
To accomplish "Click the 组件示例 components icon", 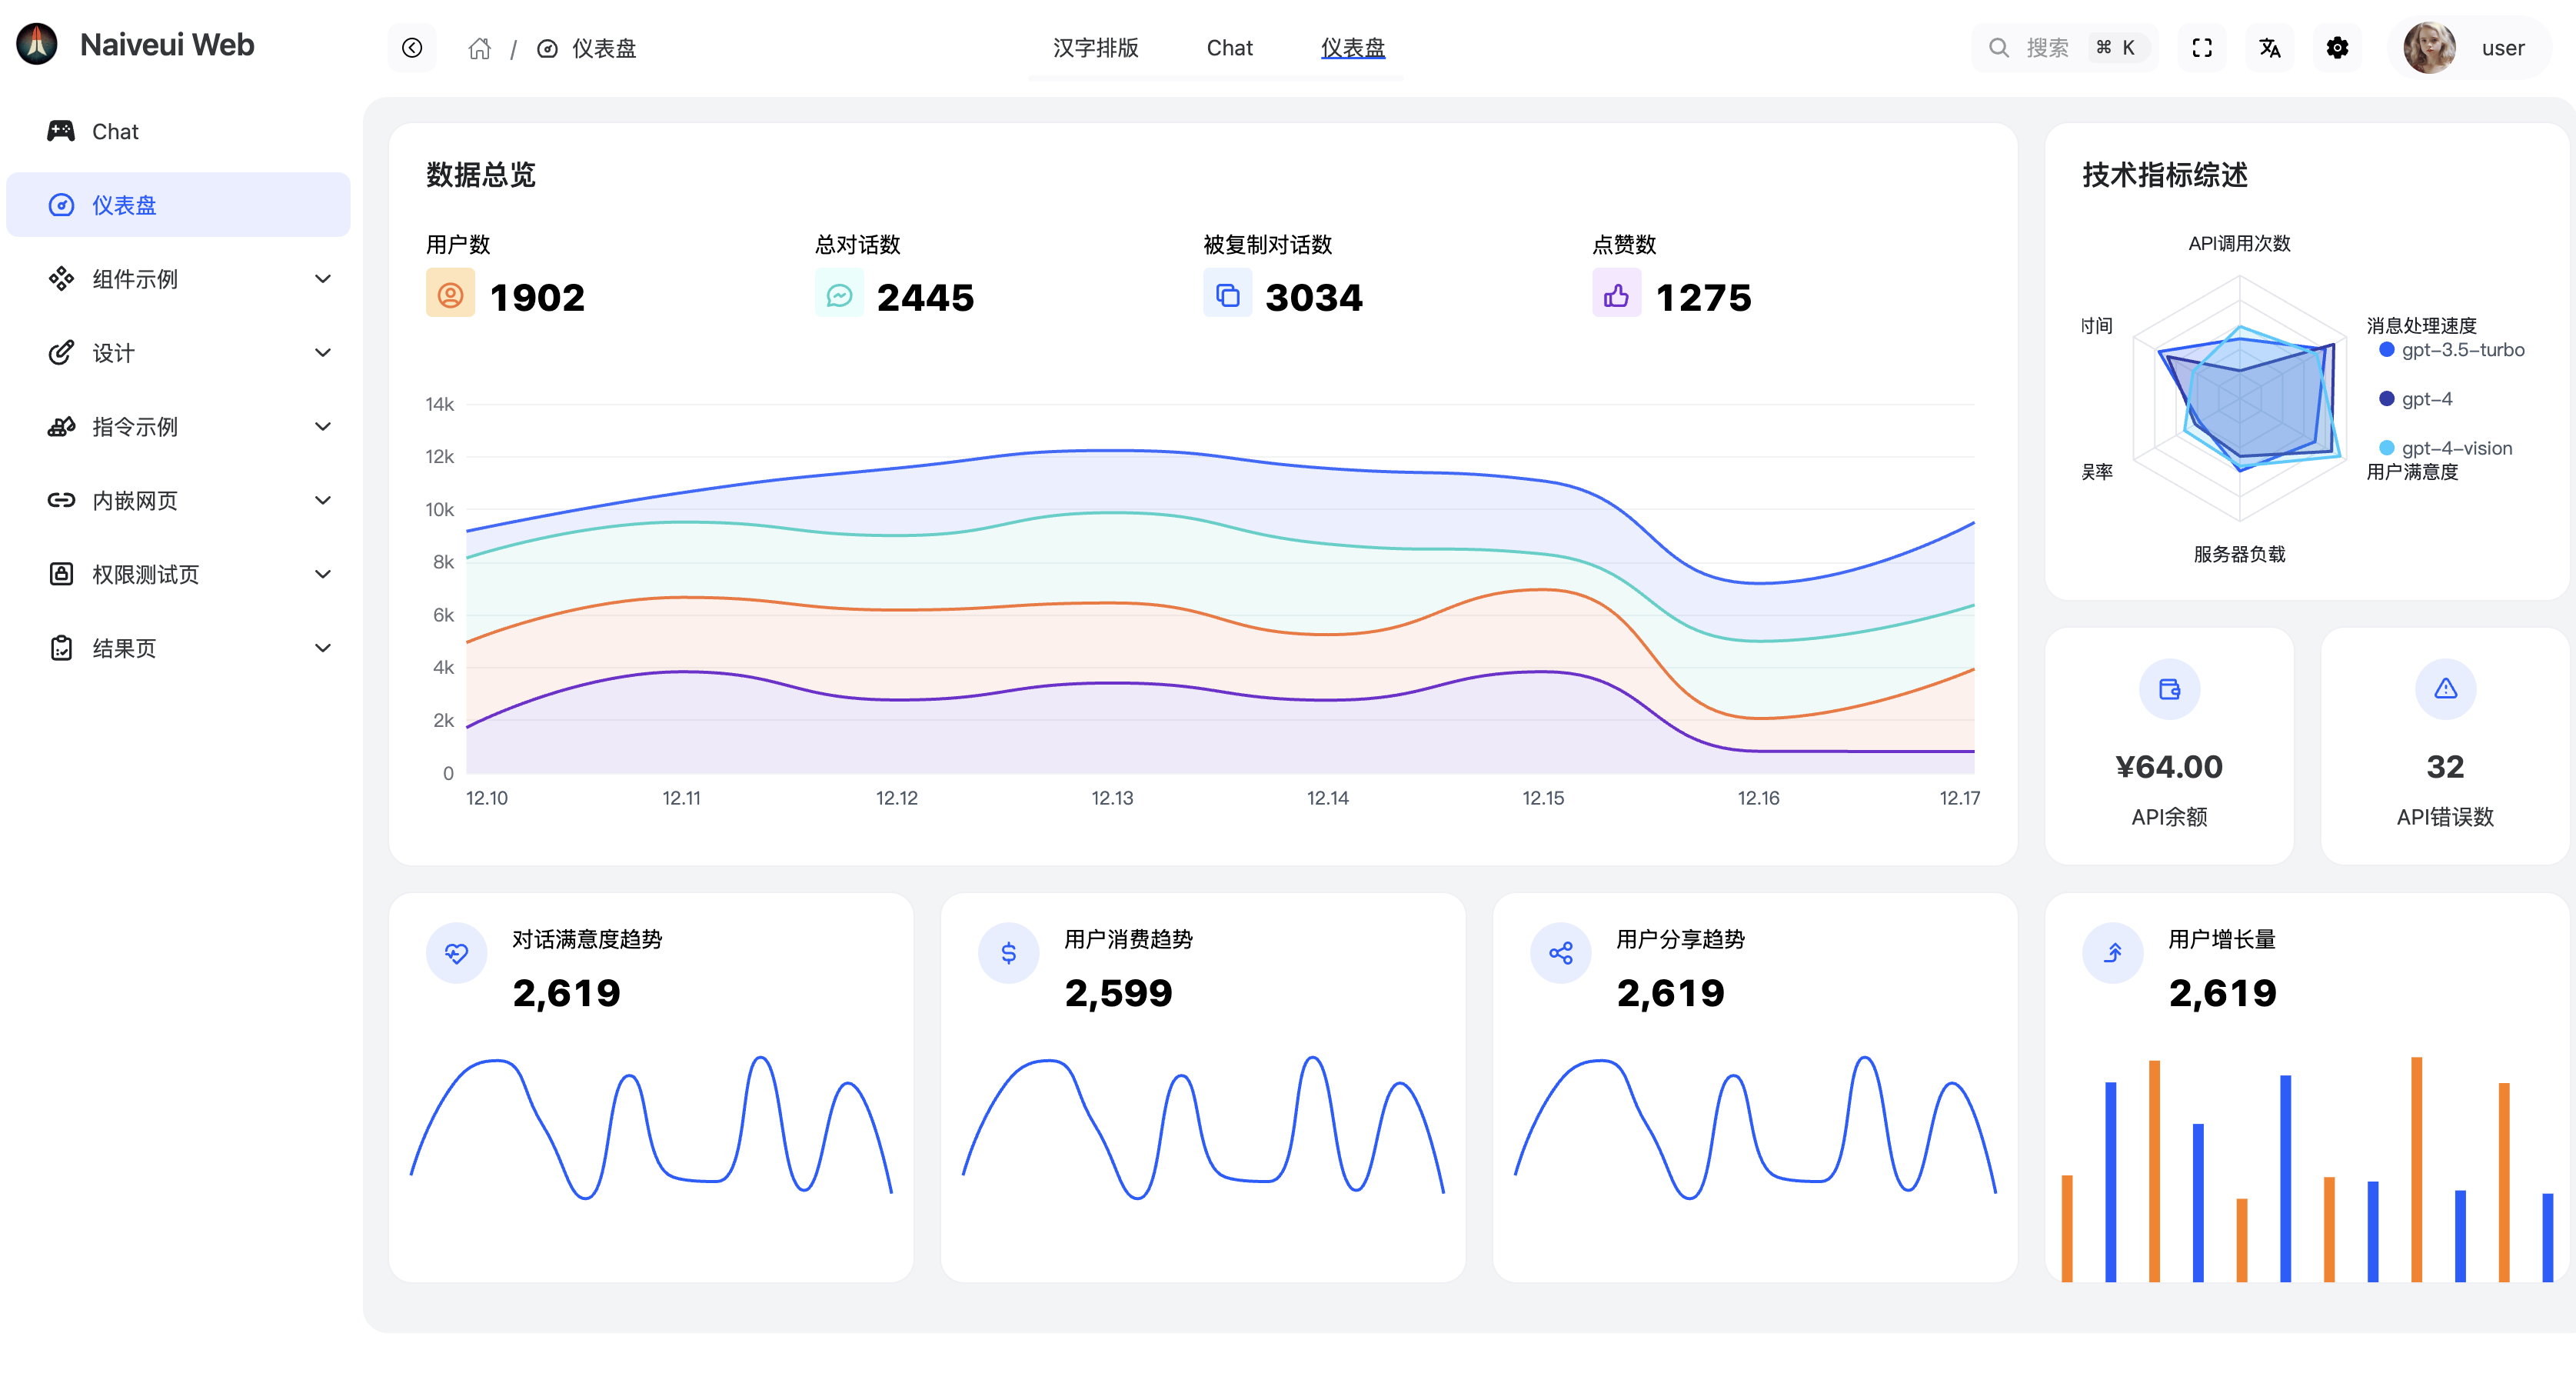I will [61, 279].
